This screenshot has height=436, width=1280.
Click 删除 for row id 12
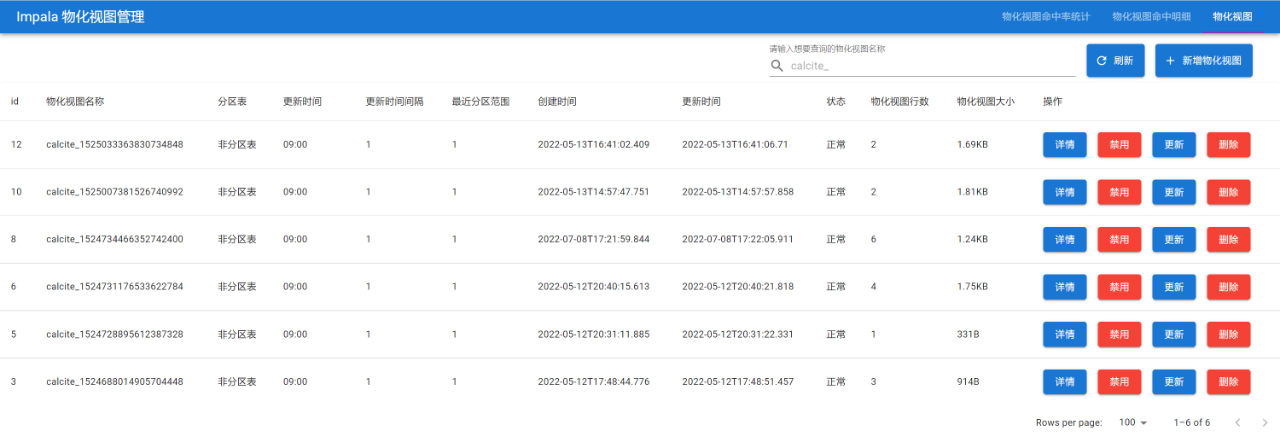(x=1229, y=144)
